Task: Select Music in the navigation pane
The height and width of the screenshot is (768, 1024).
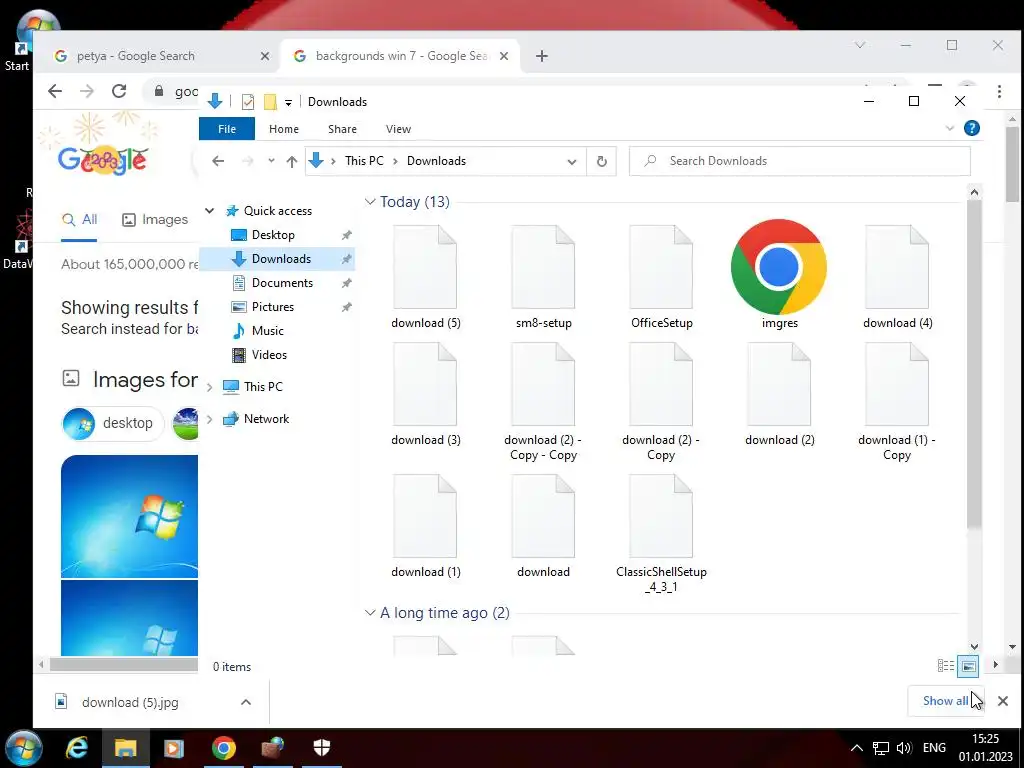Action: [268, 330]
